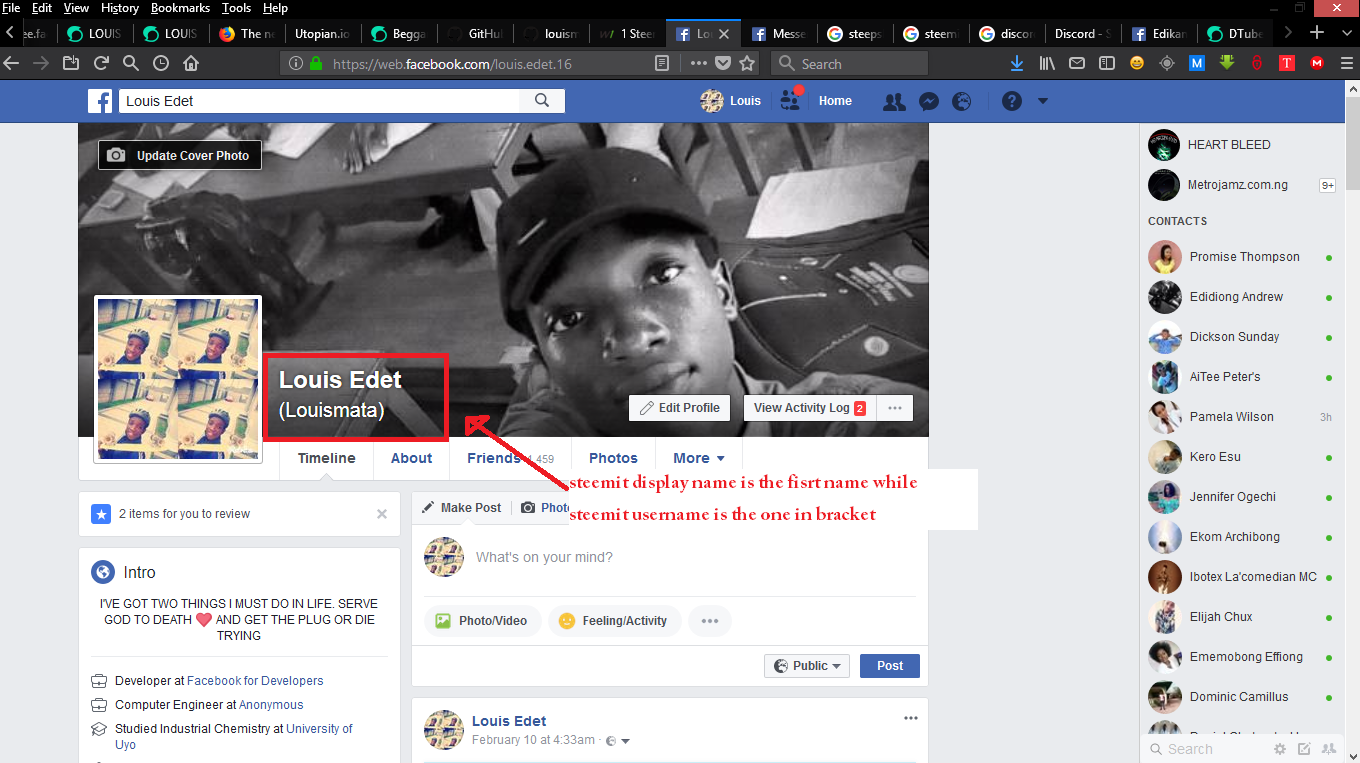1360x763 pixels.
Task: Open the chat with Promise Thompson
Action: click(x=1240, y=257)
